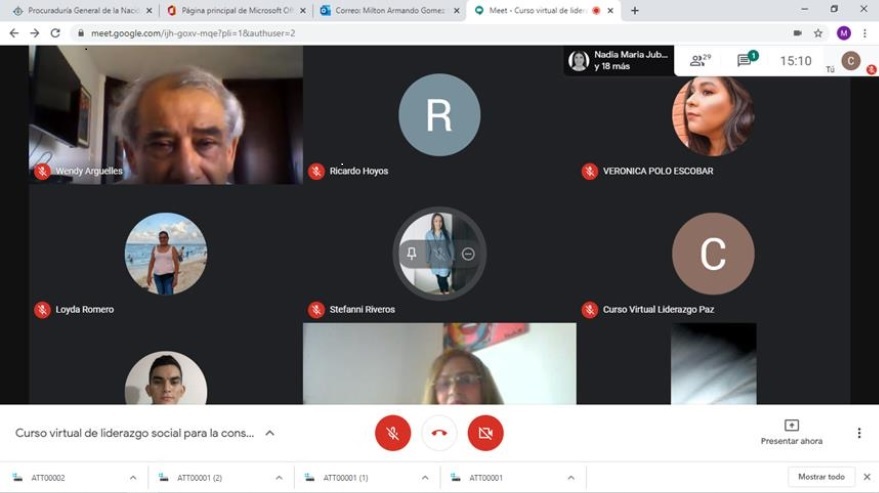Hang up the call

click(x=439, y=433)
